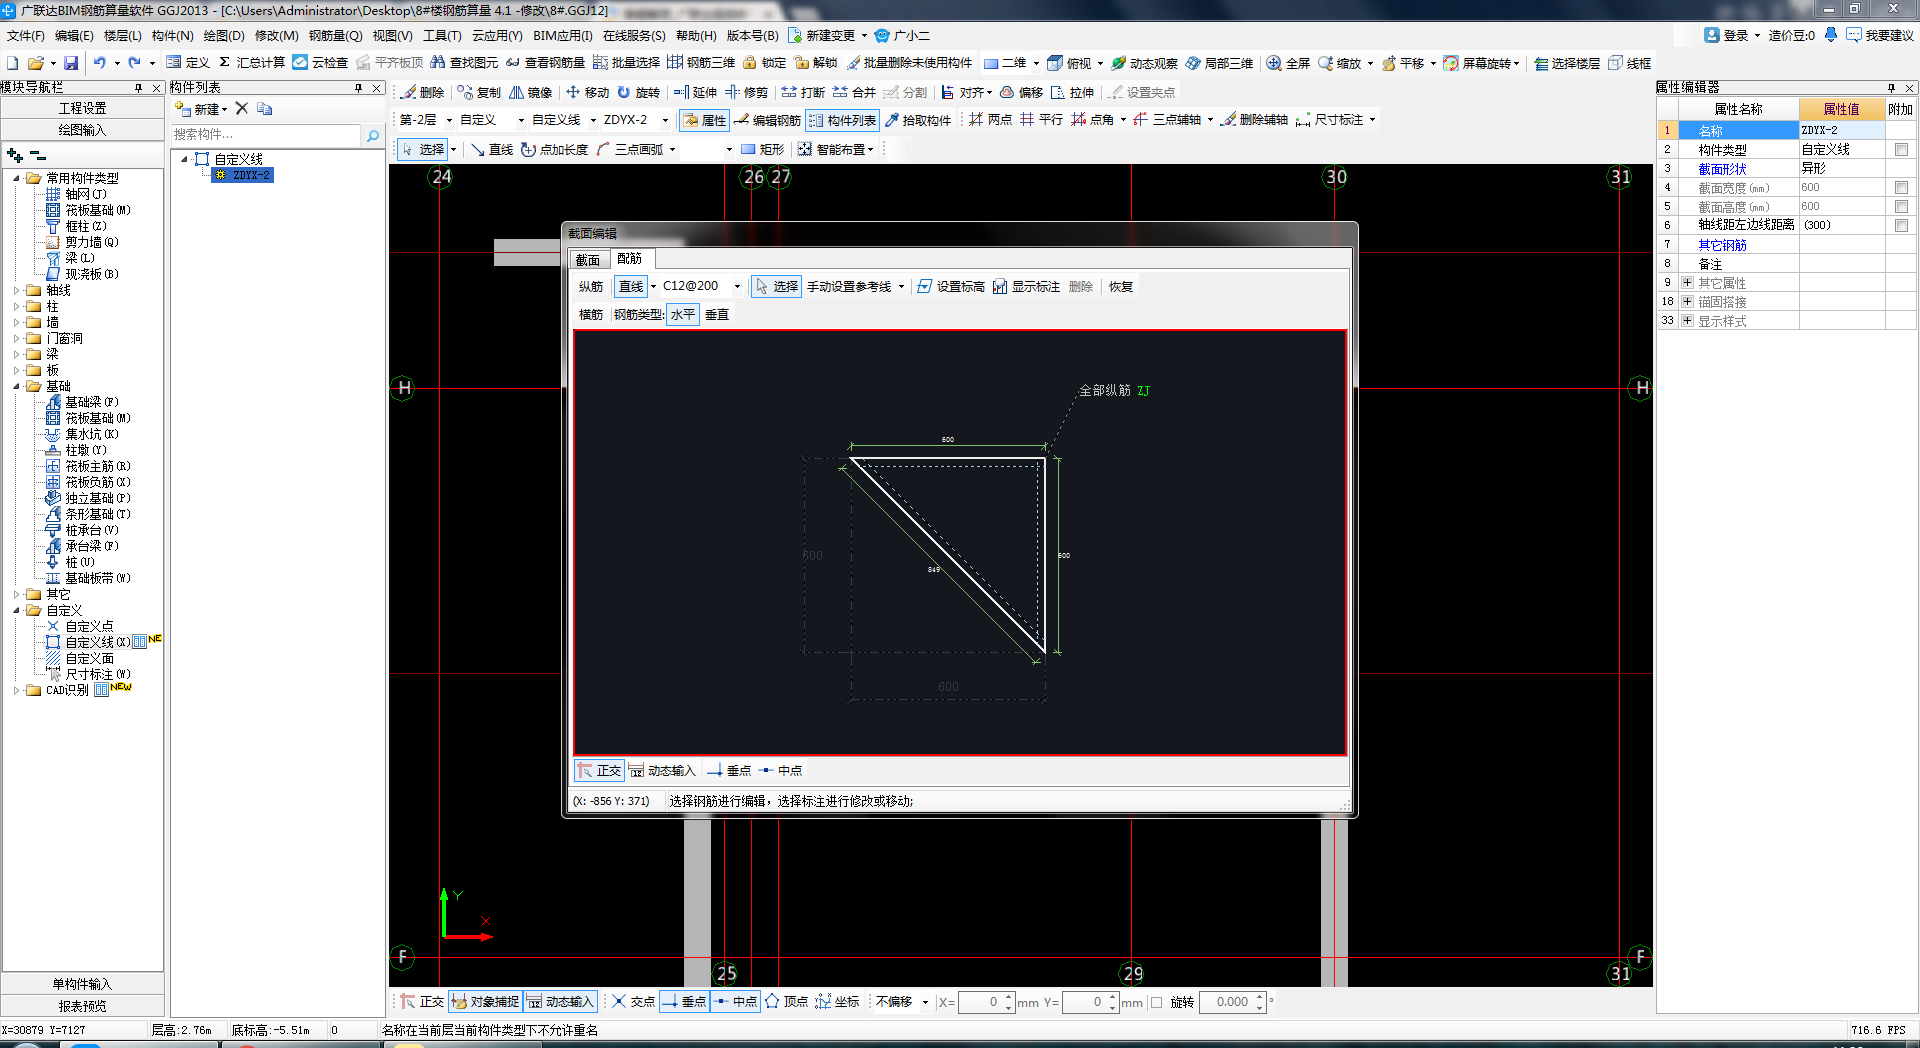Click 报表预览 button
The image size is (1920, 1048).
pyautogui.click(x=82, y=1006)
